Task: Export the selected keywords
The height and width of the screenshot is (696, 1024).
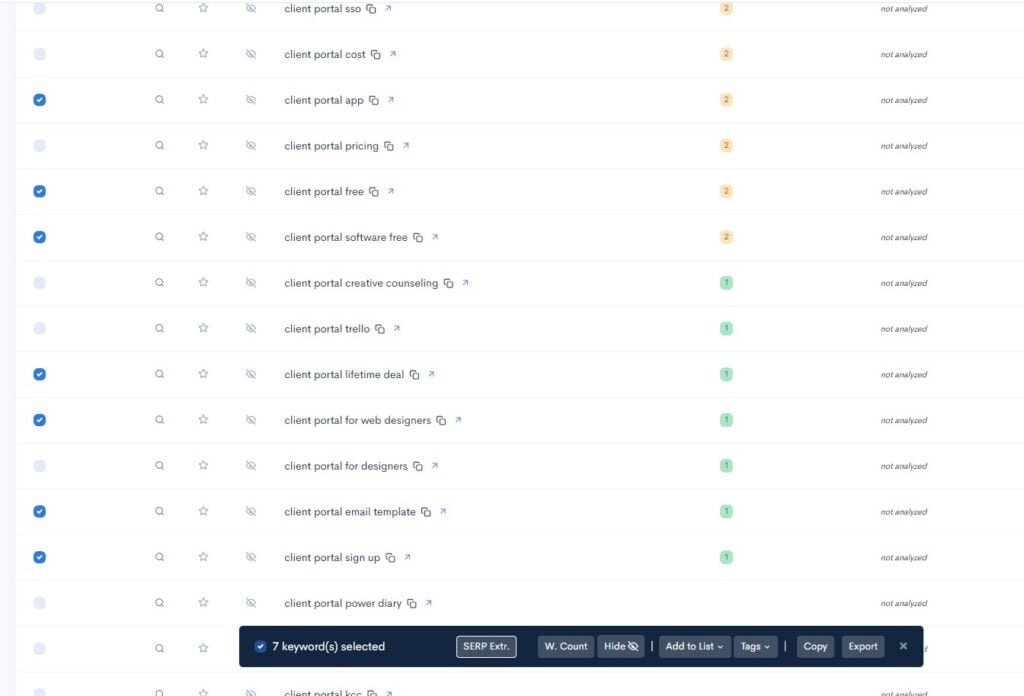Action: click(862, 646)
